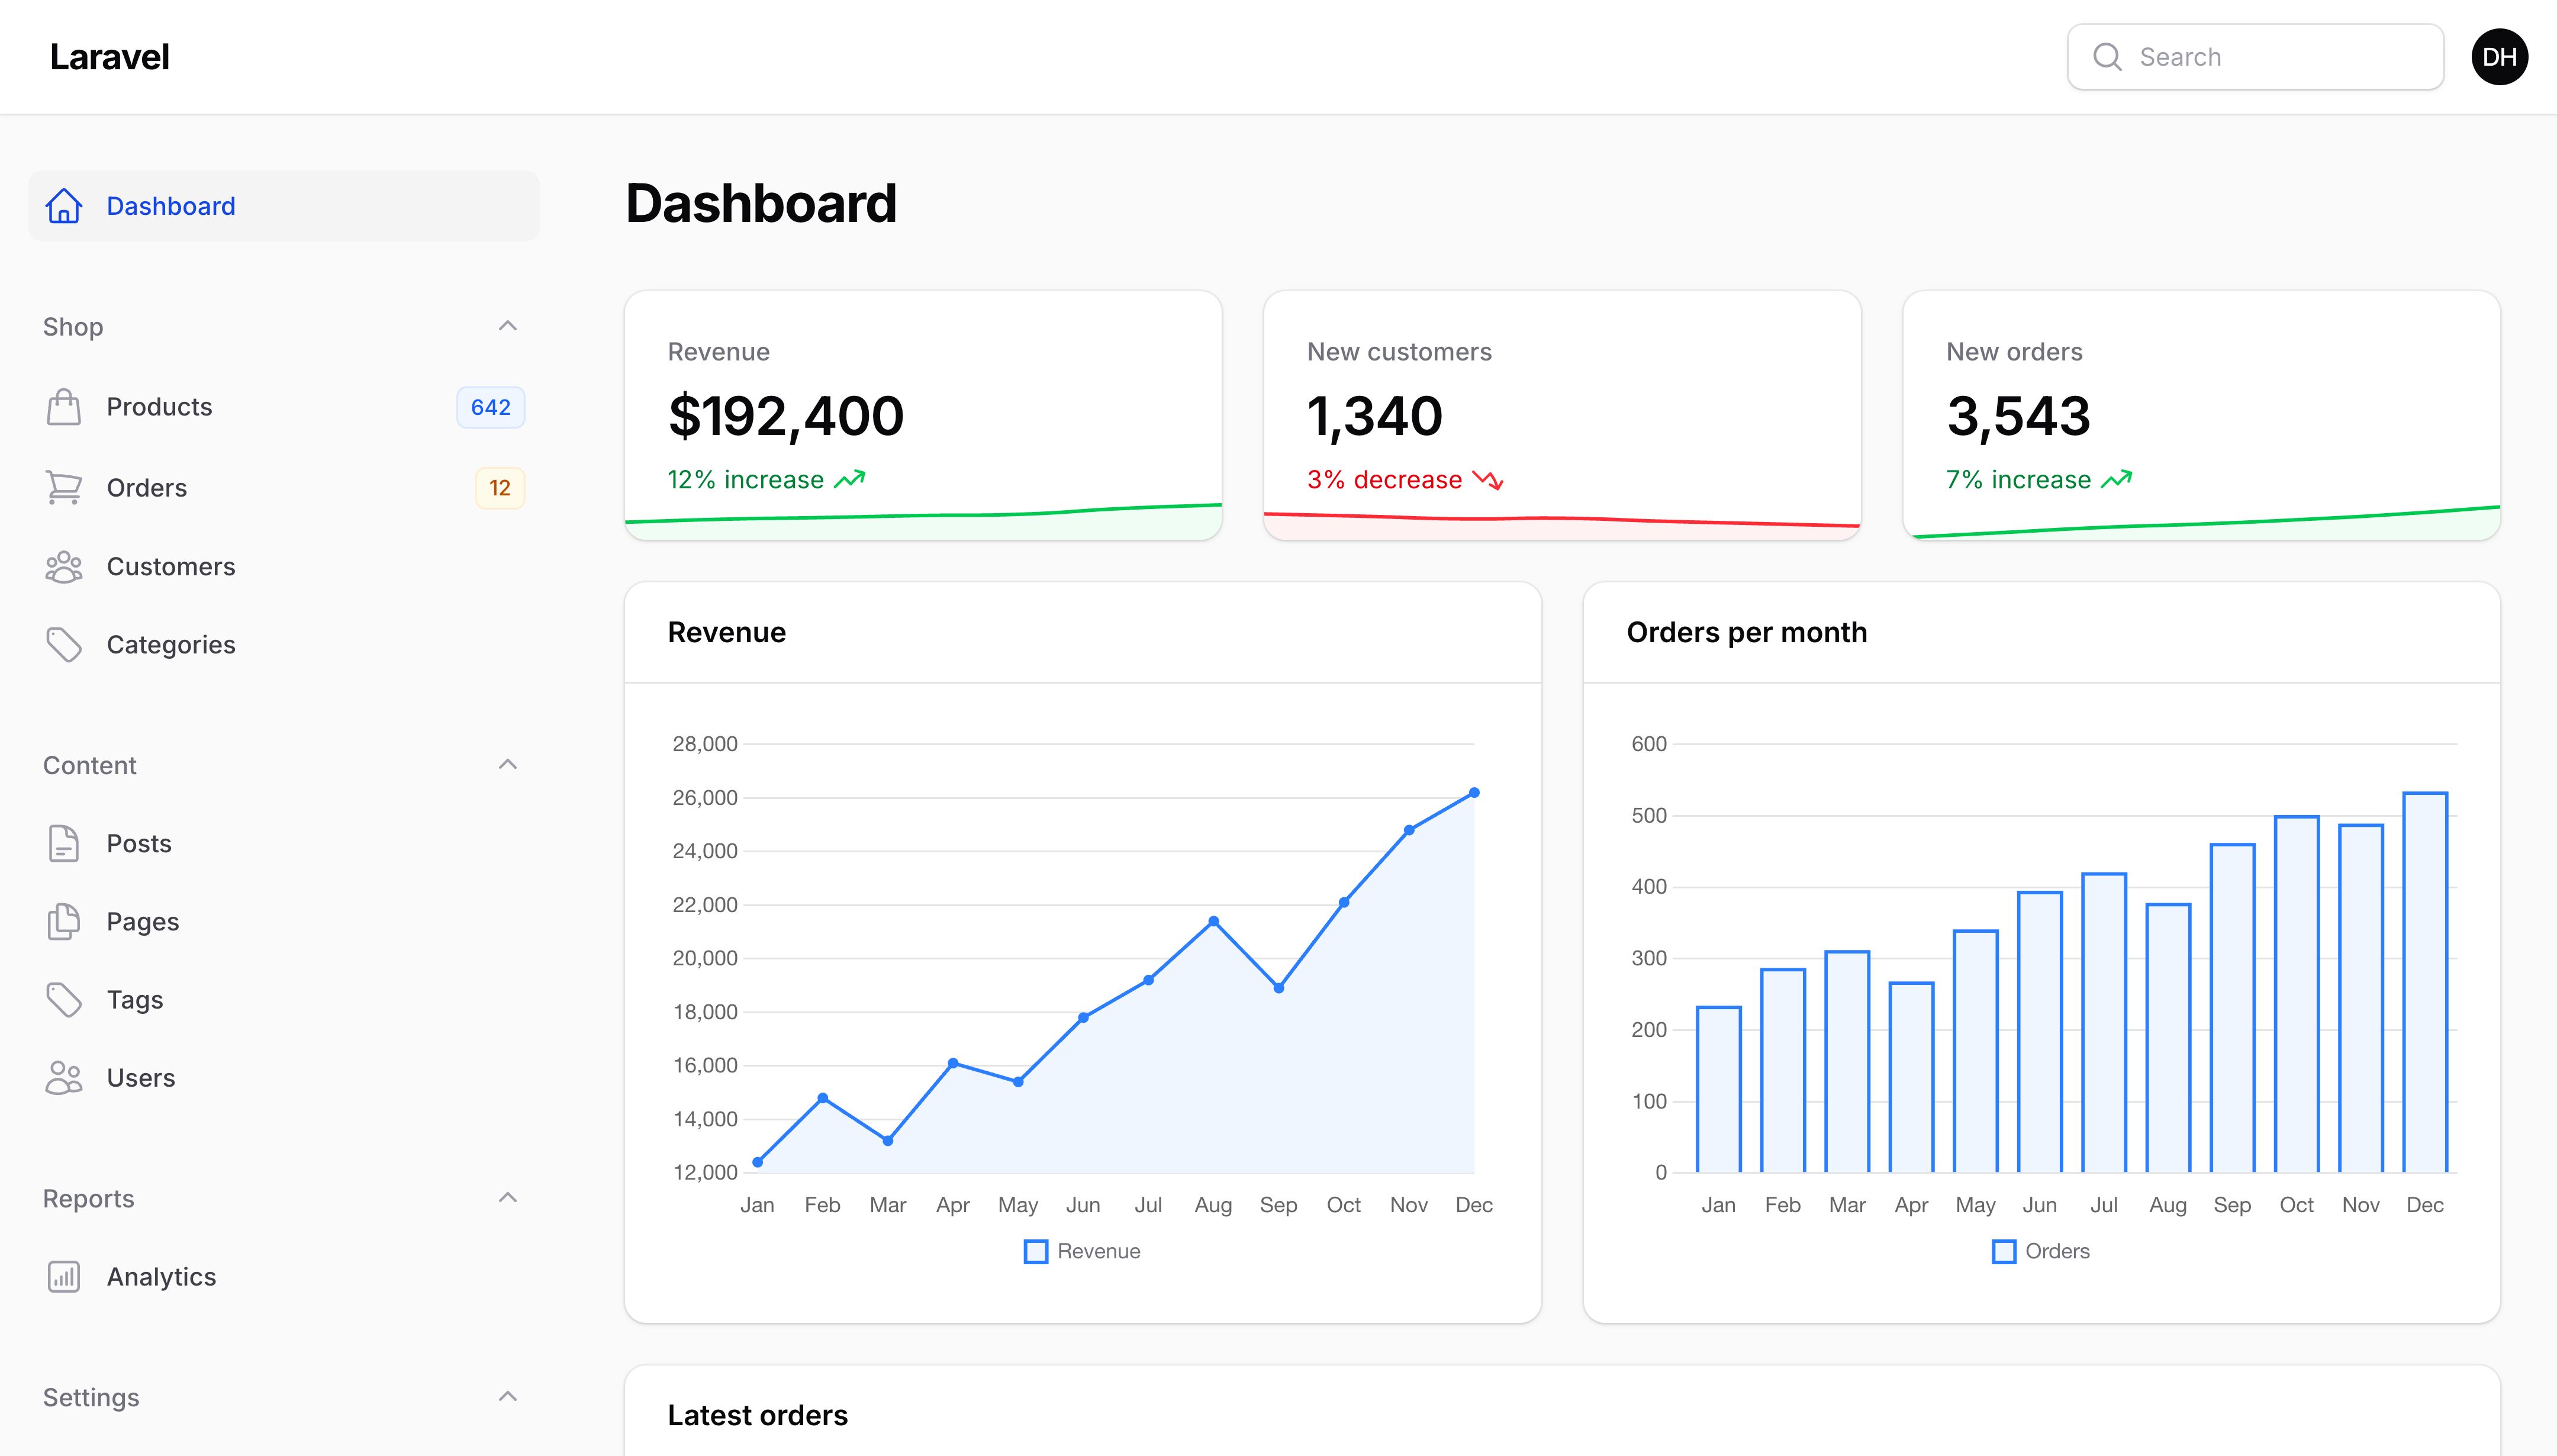Open the Analytics report
2557x1456 pixels.
[284, 1277]
